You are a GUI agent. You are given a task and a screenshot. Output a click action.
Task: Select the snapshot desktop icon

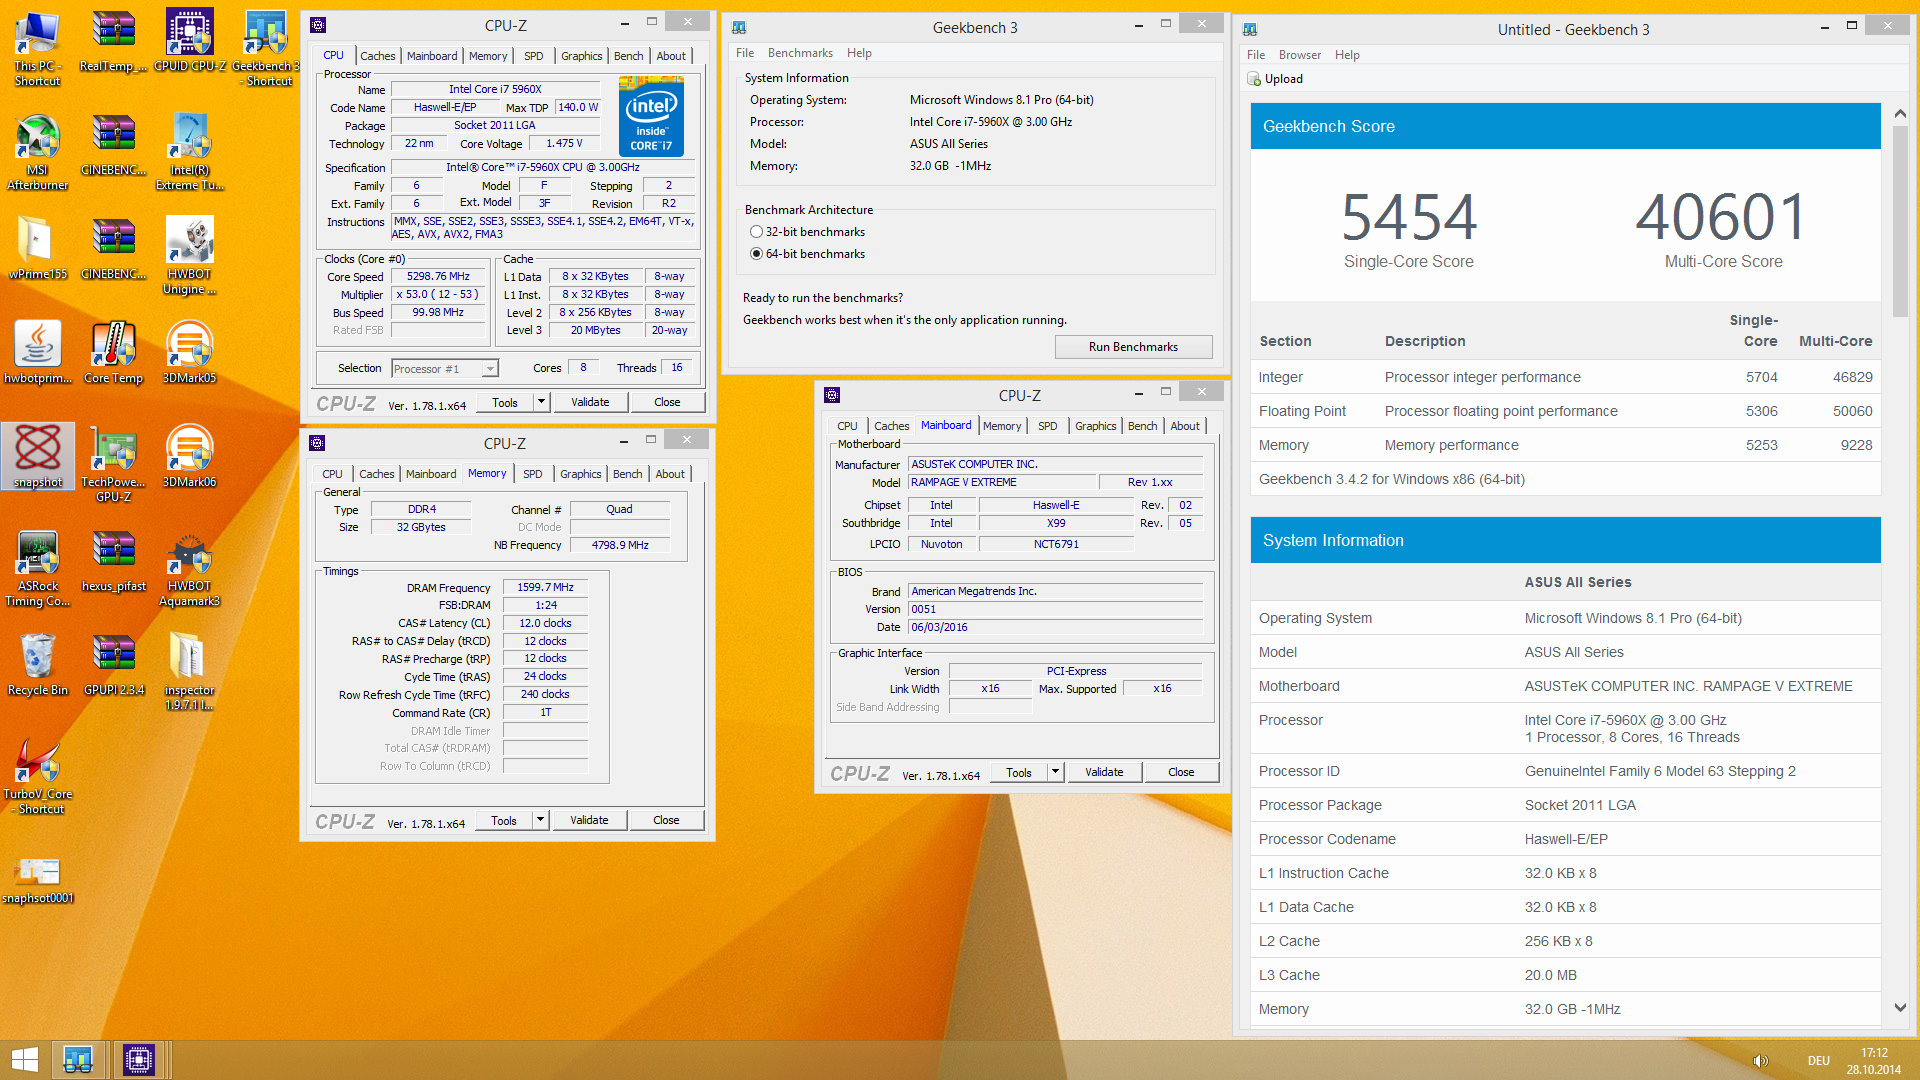coord(37,457)
